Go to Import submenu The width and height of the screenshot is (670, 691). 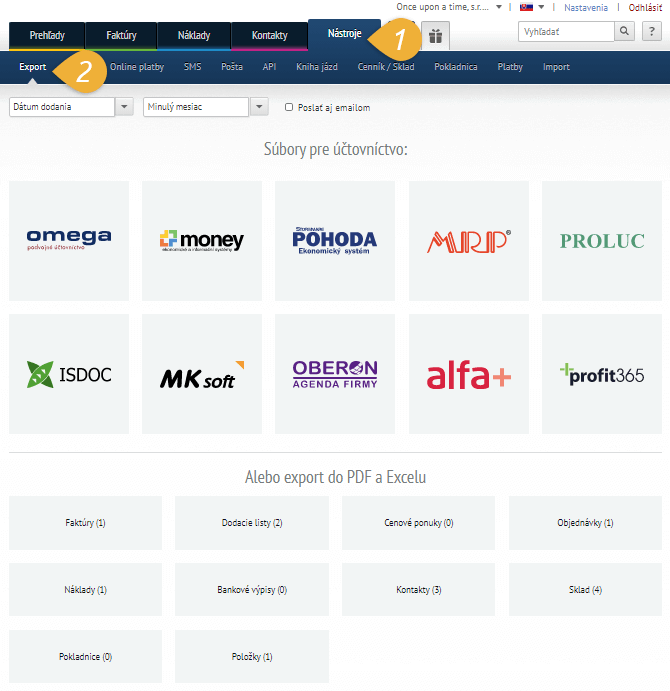point(556,67)
